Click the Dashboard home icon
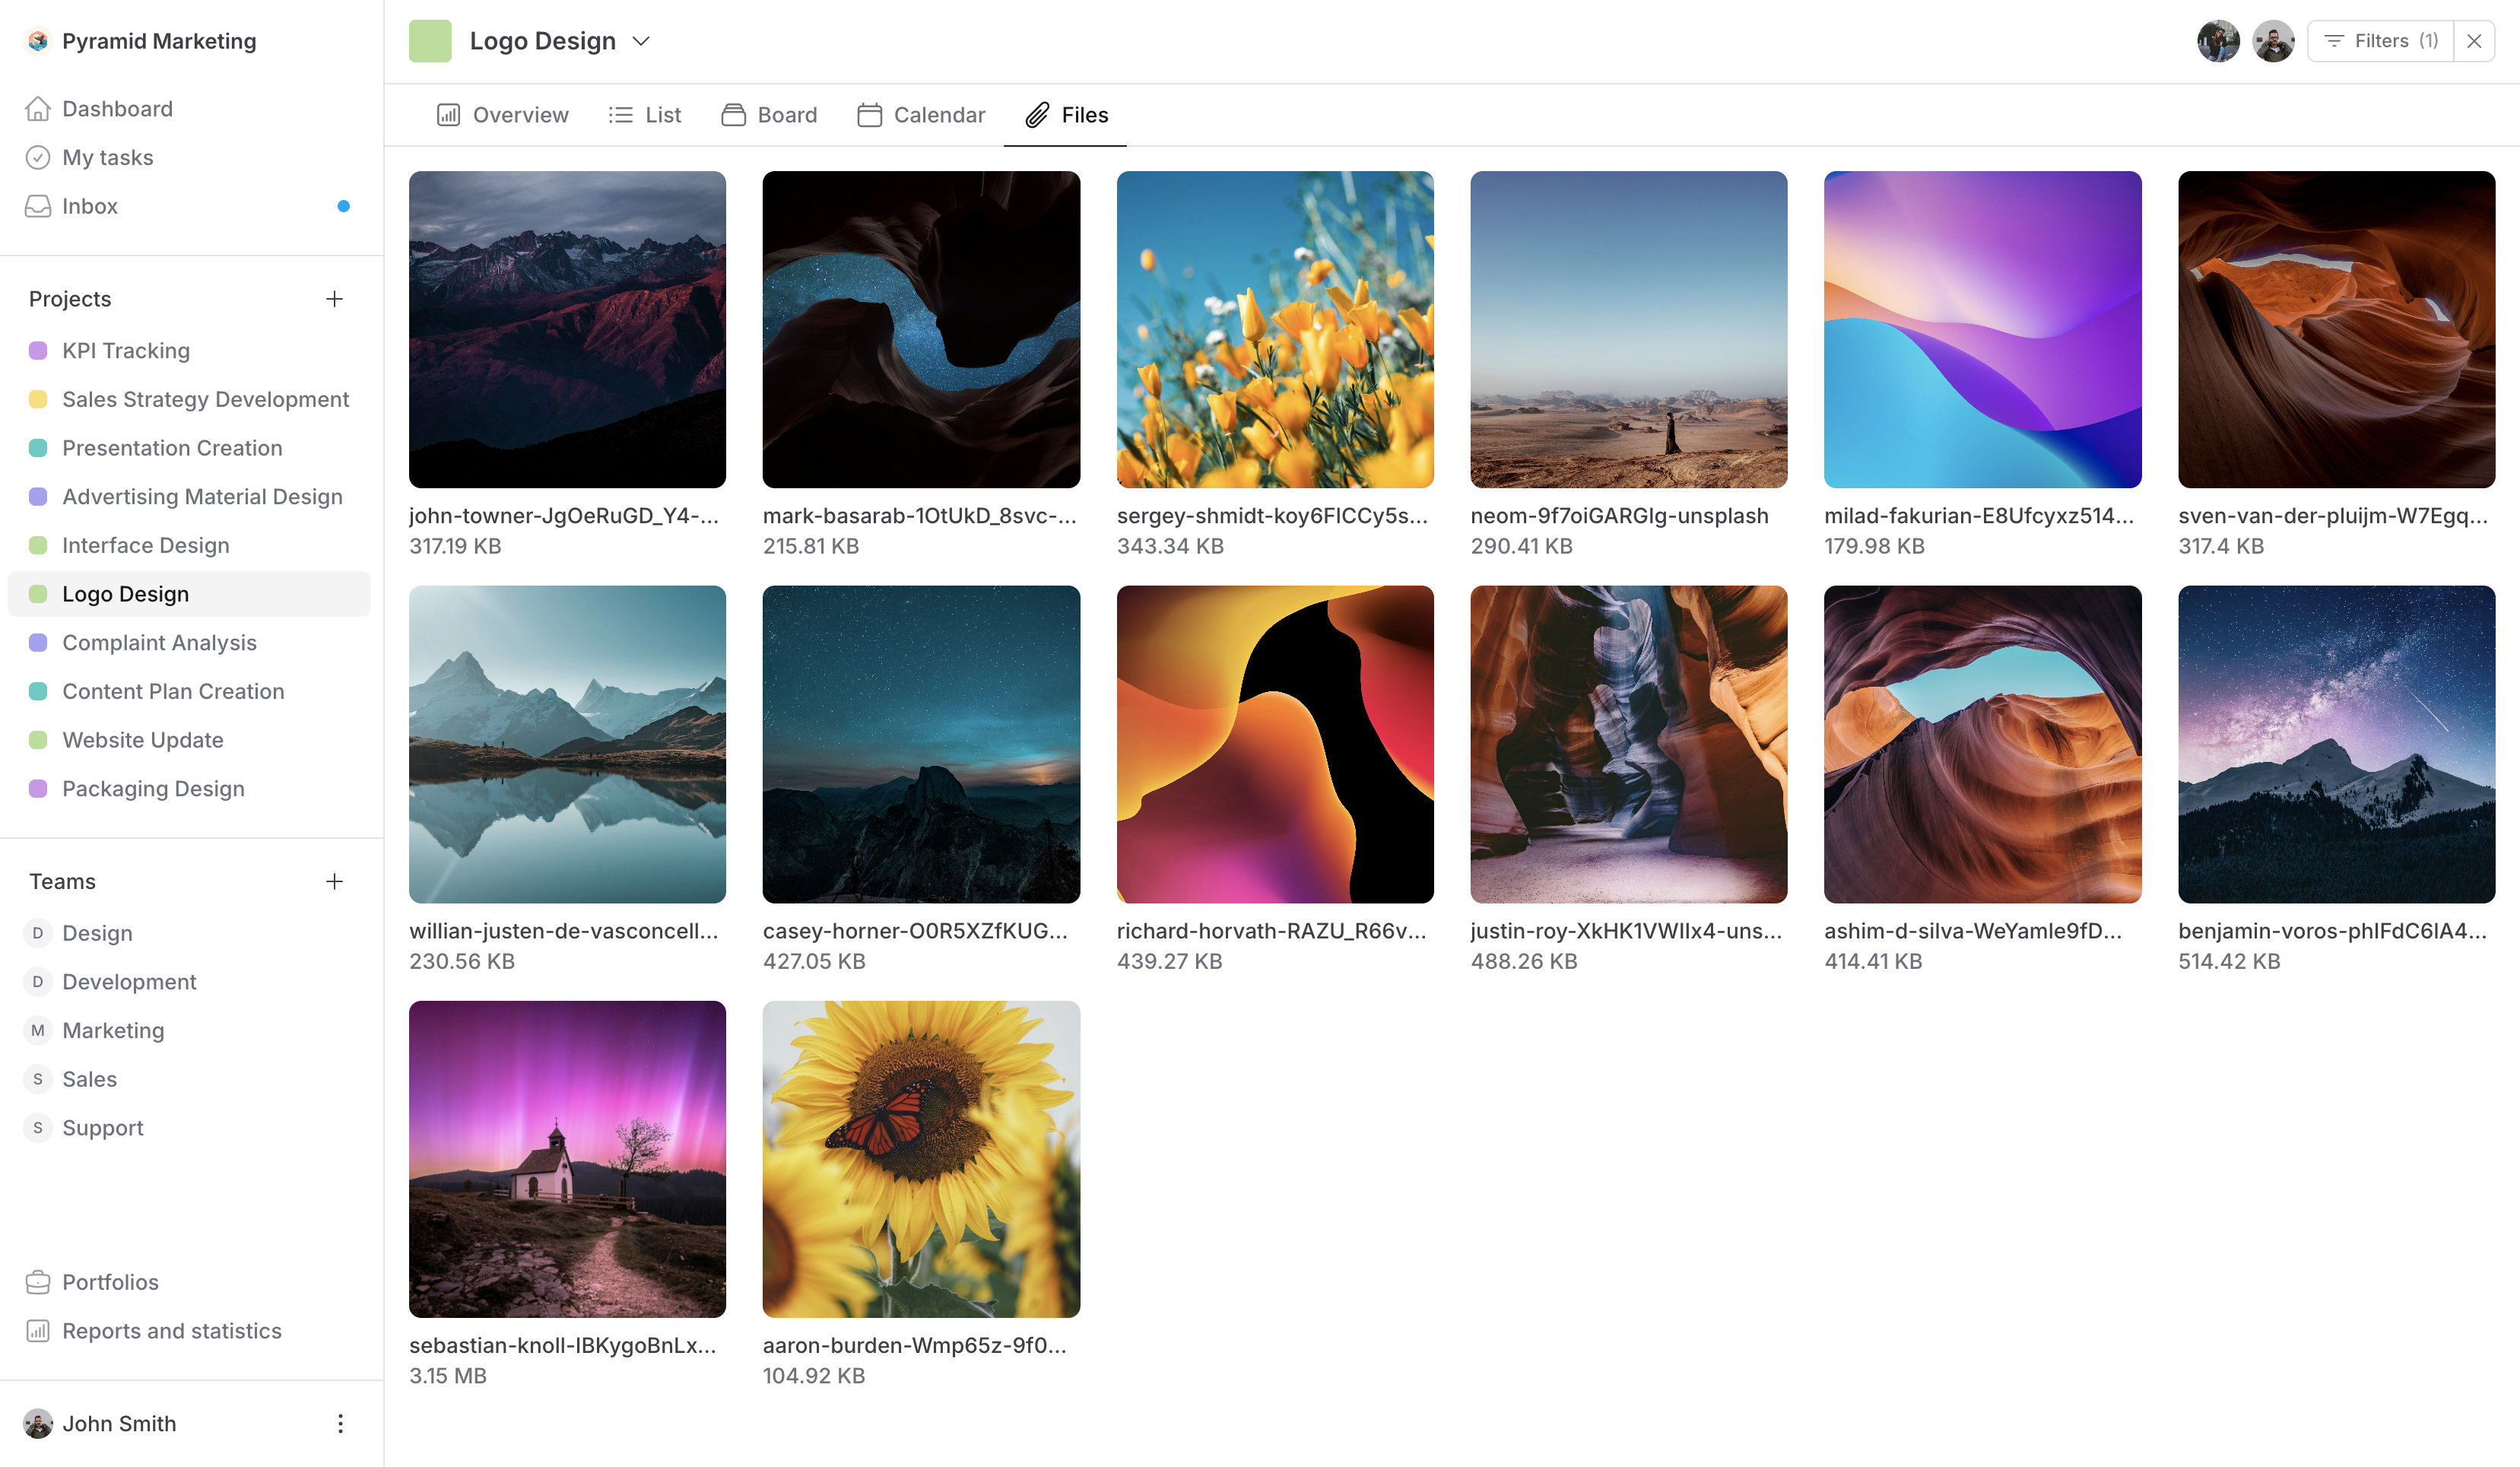Screen dimensions: 2520x1467 tap(38, 109)
